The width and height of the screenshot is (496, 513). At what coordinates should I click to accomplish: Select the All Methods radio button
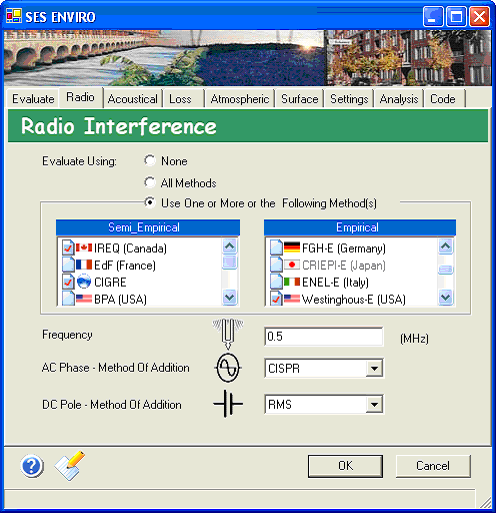(150, 182)
